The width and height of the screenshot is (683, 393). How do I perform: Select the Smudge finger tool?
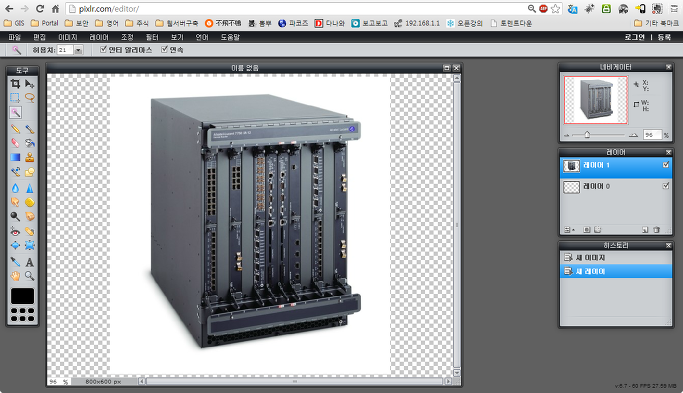click(15, 202)
